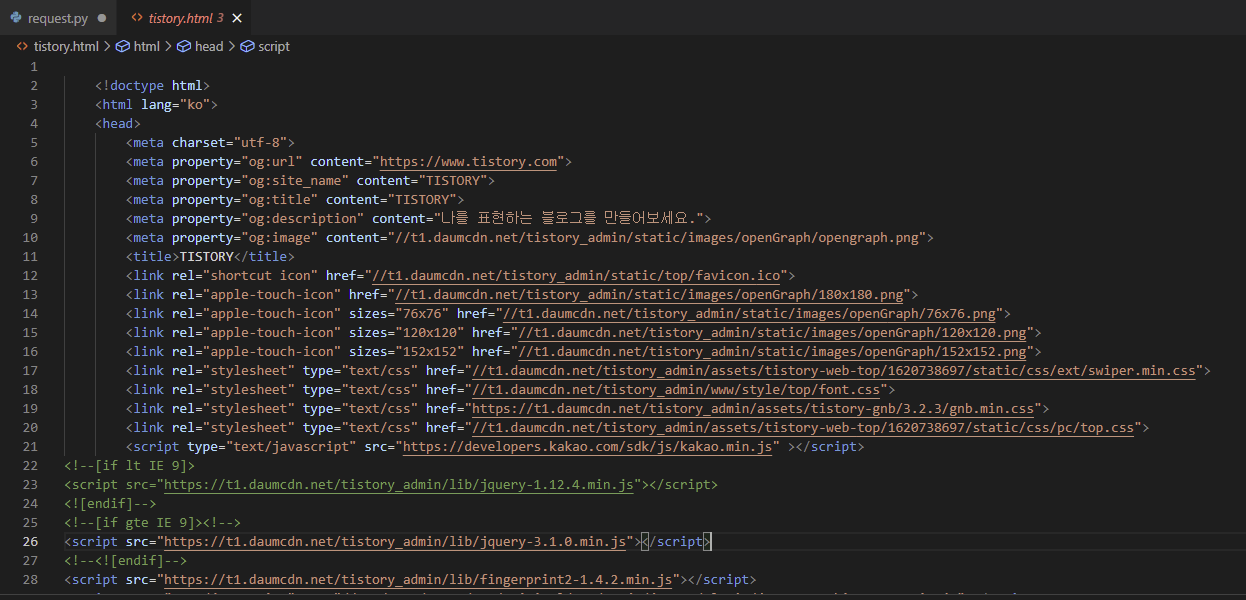Select the tistory.html editor tab
Image resolution: width=1246 pixels, height=600 pixels.
pos(185,18)
